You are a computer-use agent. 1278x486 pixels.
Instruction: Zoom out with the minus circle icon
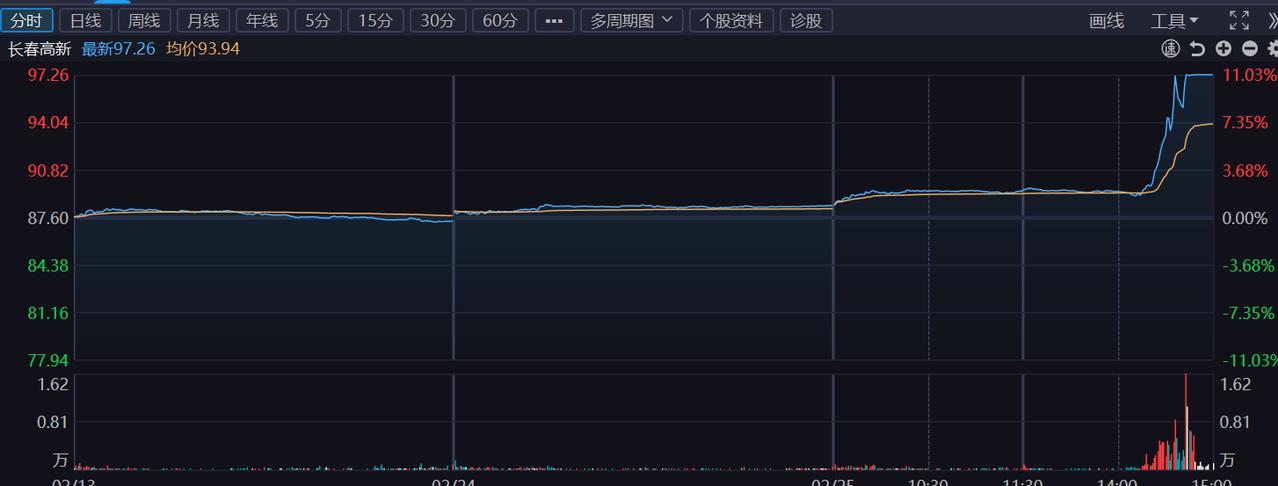1249,48
